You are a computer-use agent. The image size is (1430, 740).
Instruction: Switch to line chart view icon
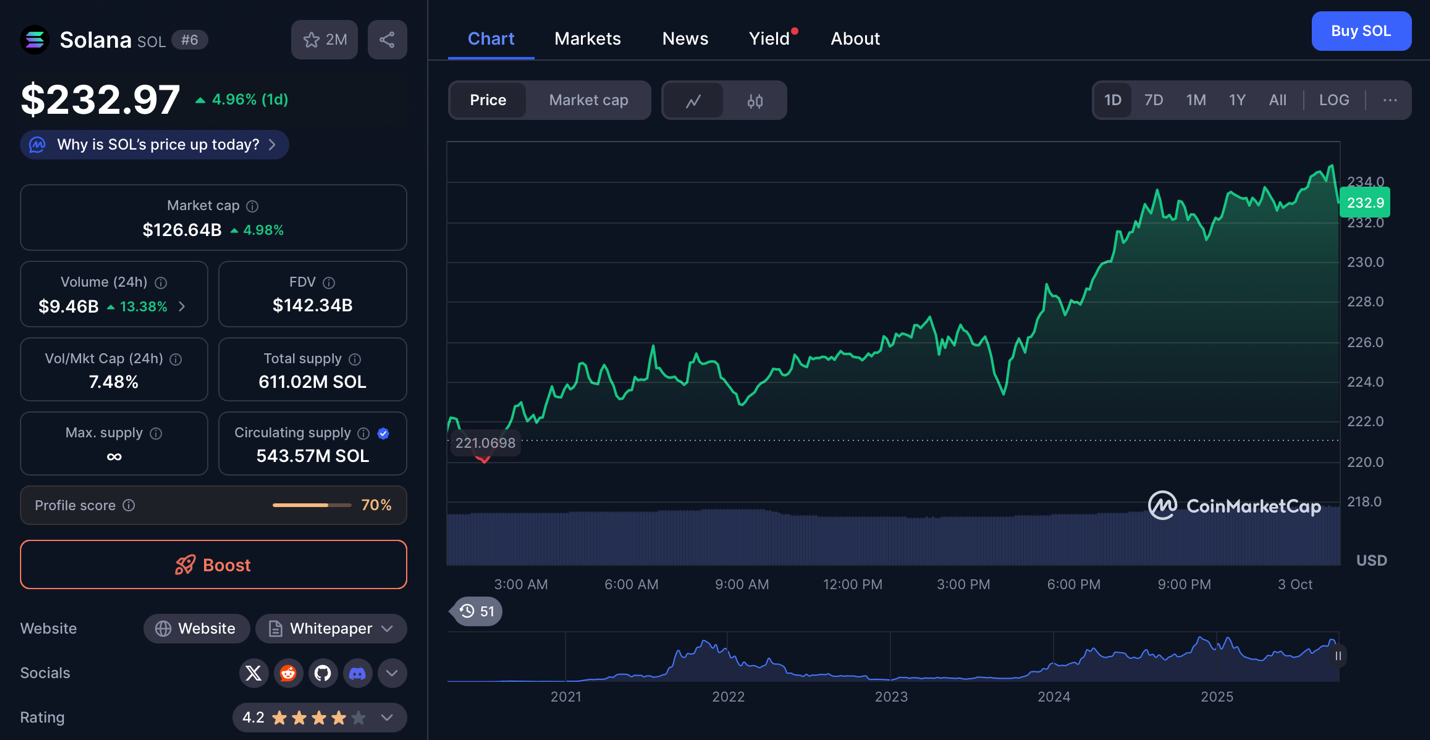pyautogui.click(x=693, y=101)
